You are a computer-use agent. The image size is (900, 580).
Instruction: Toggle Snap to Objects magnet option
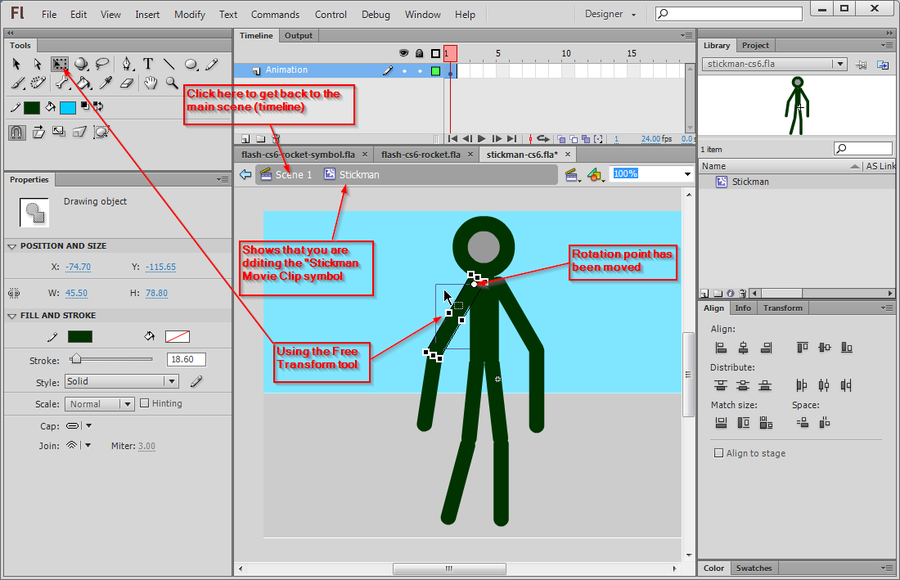[x=16, y=131]
